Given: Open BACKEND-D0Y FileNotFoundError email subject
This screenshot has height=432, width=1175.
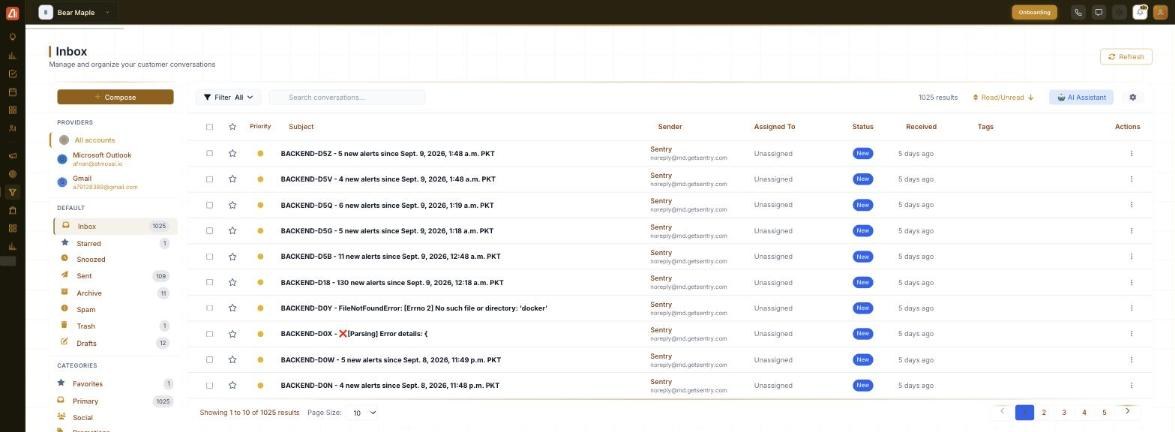Looking at the screenshot, I should [x=414, y=308].
